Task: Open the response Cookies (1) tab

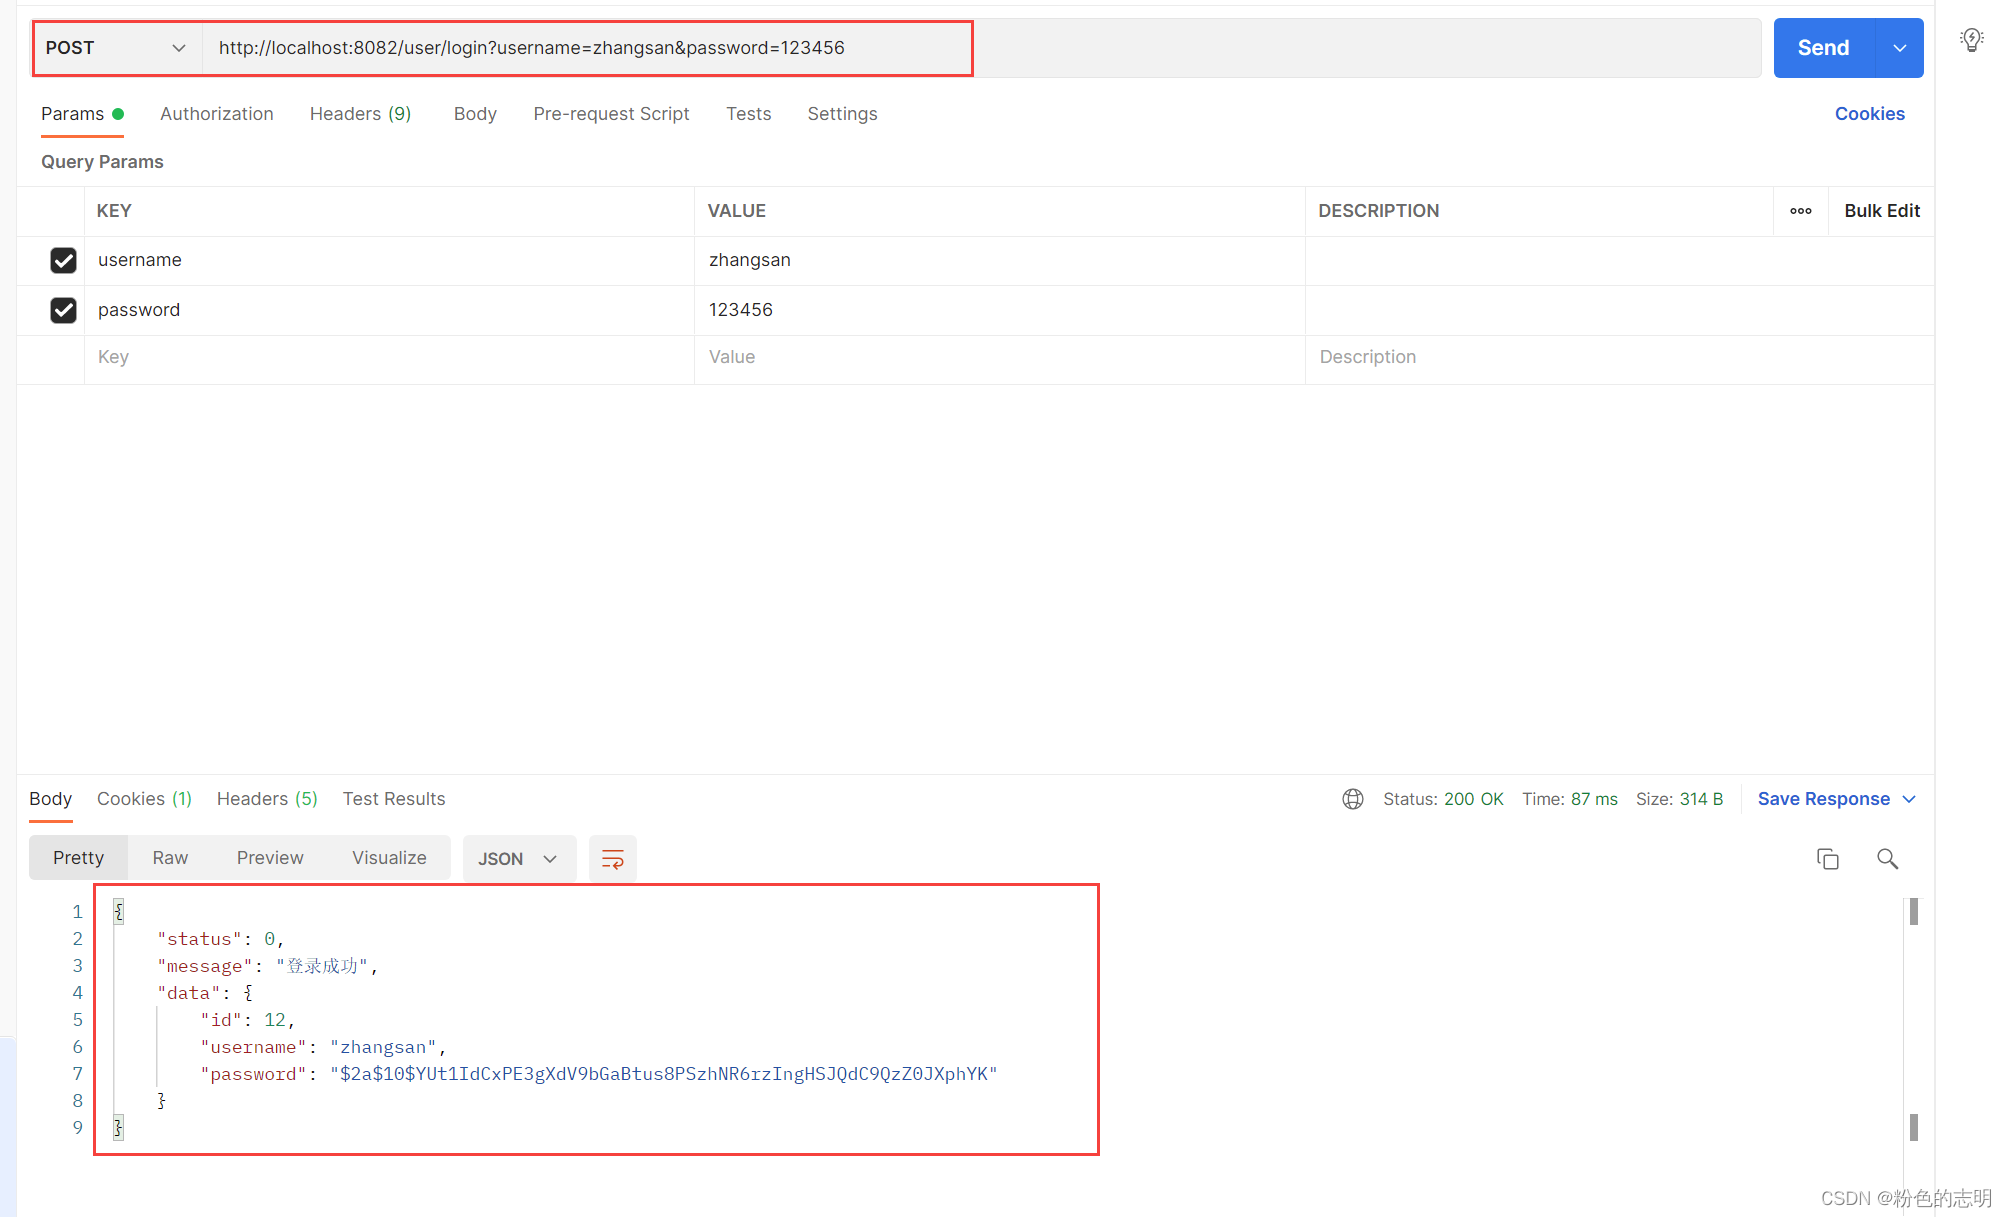Action: [x=144, y=799]
